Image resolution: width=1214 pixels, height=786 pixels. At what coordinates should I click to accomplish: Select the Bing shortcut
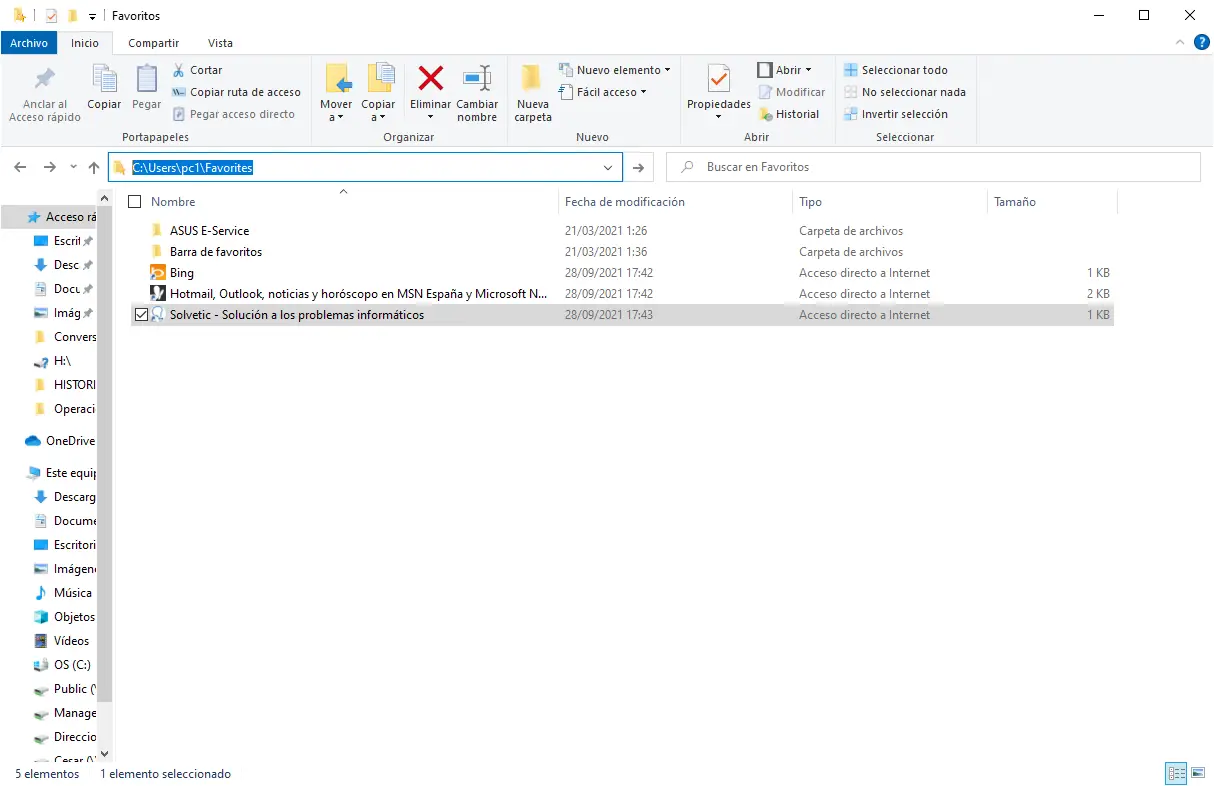tap(182, 273)
